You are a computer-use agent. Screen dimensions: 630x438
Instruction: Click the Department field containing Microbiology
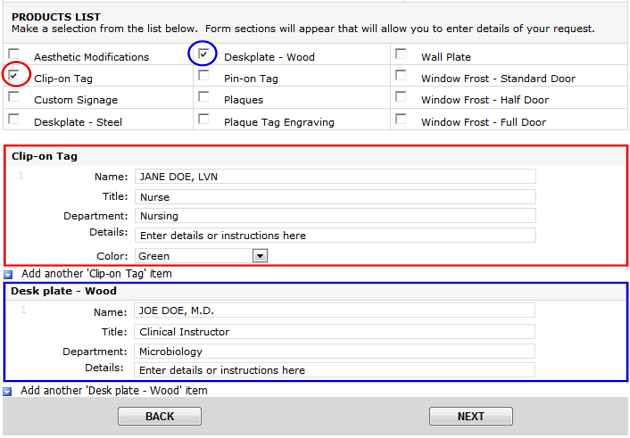pyautogui.click(x=335, y=351)
